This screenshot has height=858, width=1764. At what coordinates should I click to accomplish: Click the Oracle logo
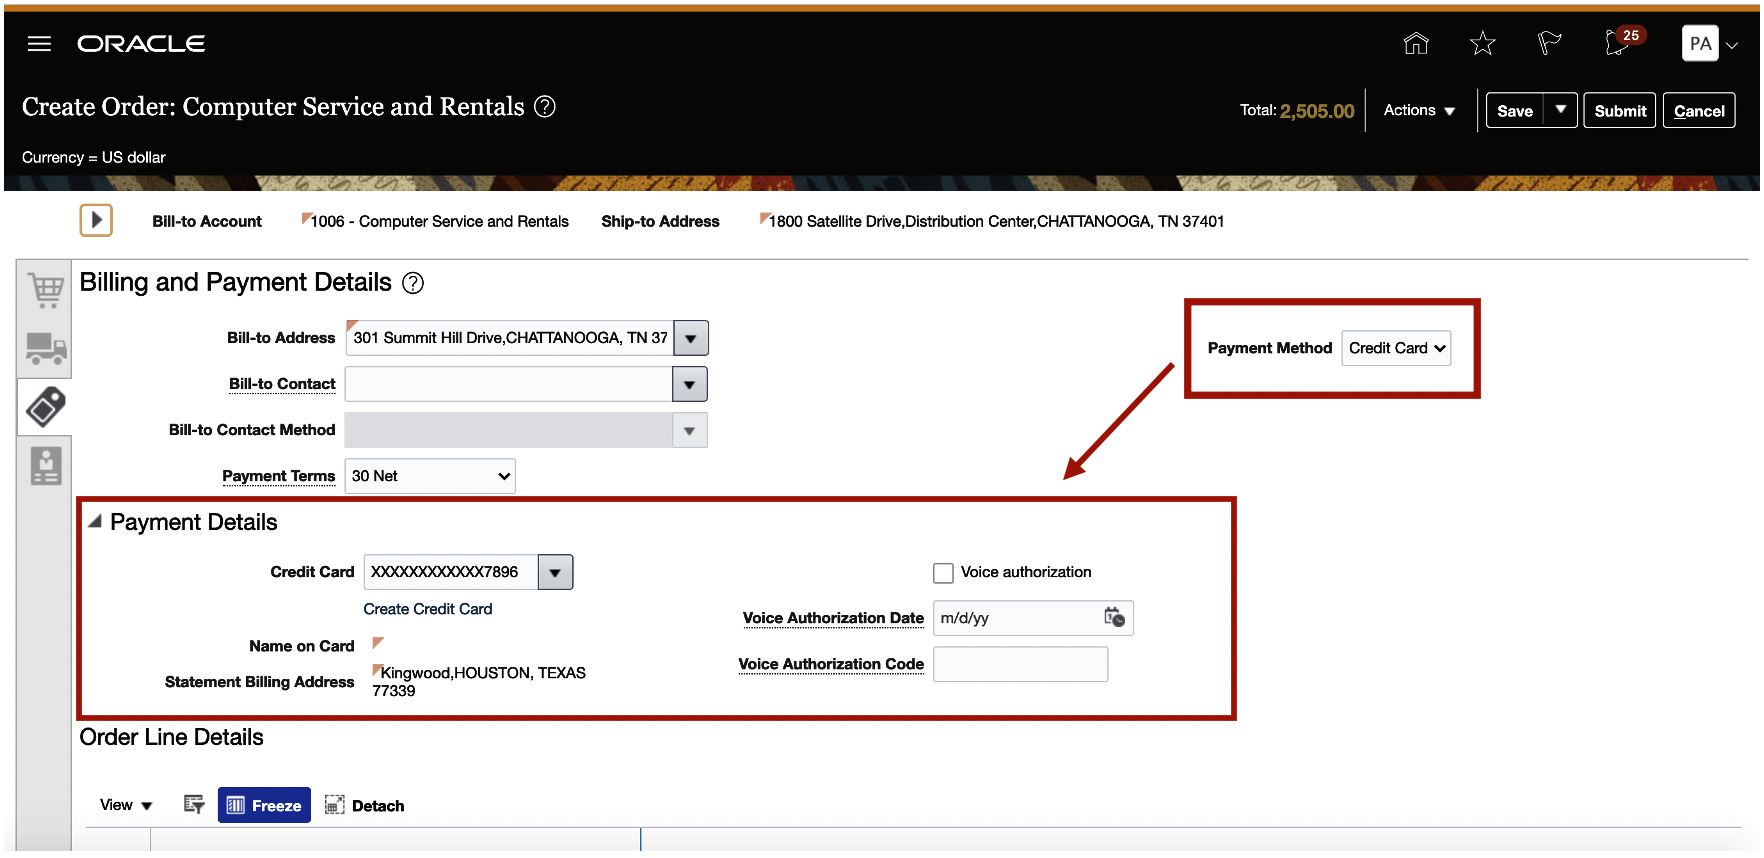coord(141,44)
